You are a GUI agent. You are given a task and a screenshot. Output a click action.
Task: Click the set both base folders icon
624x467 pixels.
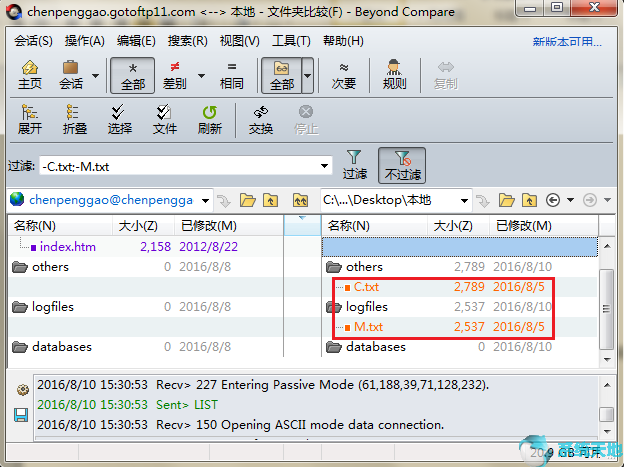300,200
